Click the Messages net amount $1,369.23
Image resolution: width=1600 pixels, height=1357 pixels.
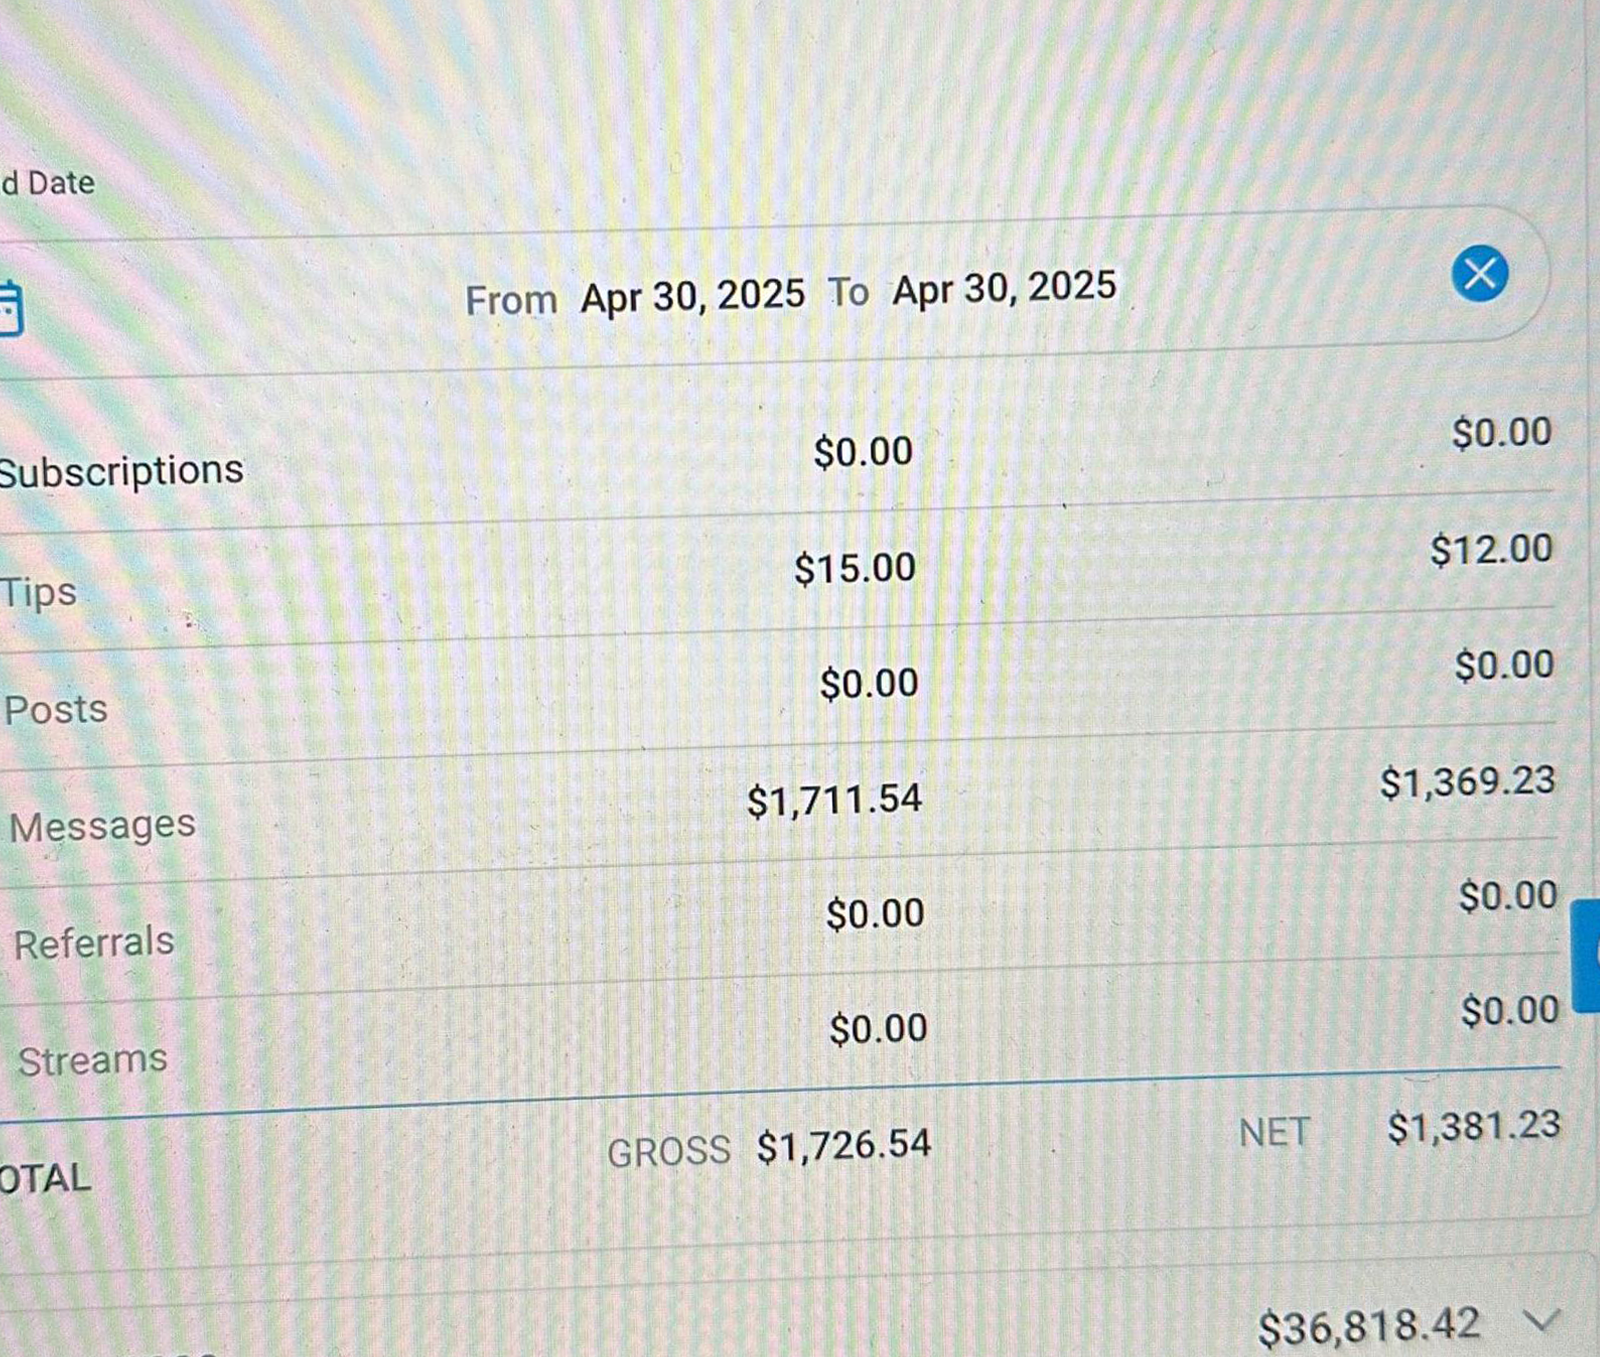(1467, 781)
